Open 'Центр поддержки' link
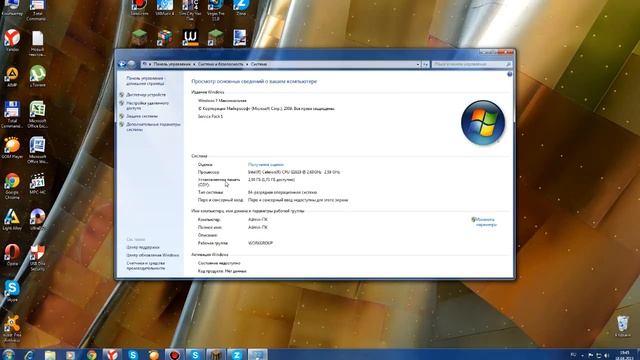Image resolution: width=640 pixels, height=360 pixels. 143,247
